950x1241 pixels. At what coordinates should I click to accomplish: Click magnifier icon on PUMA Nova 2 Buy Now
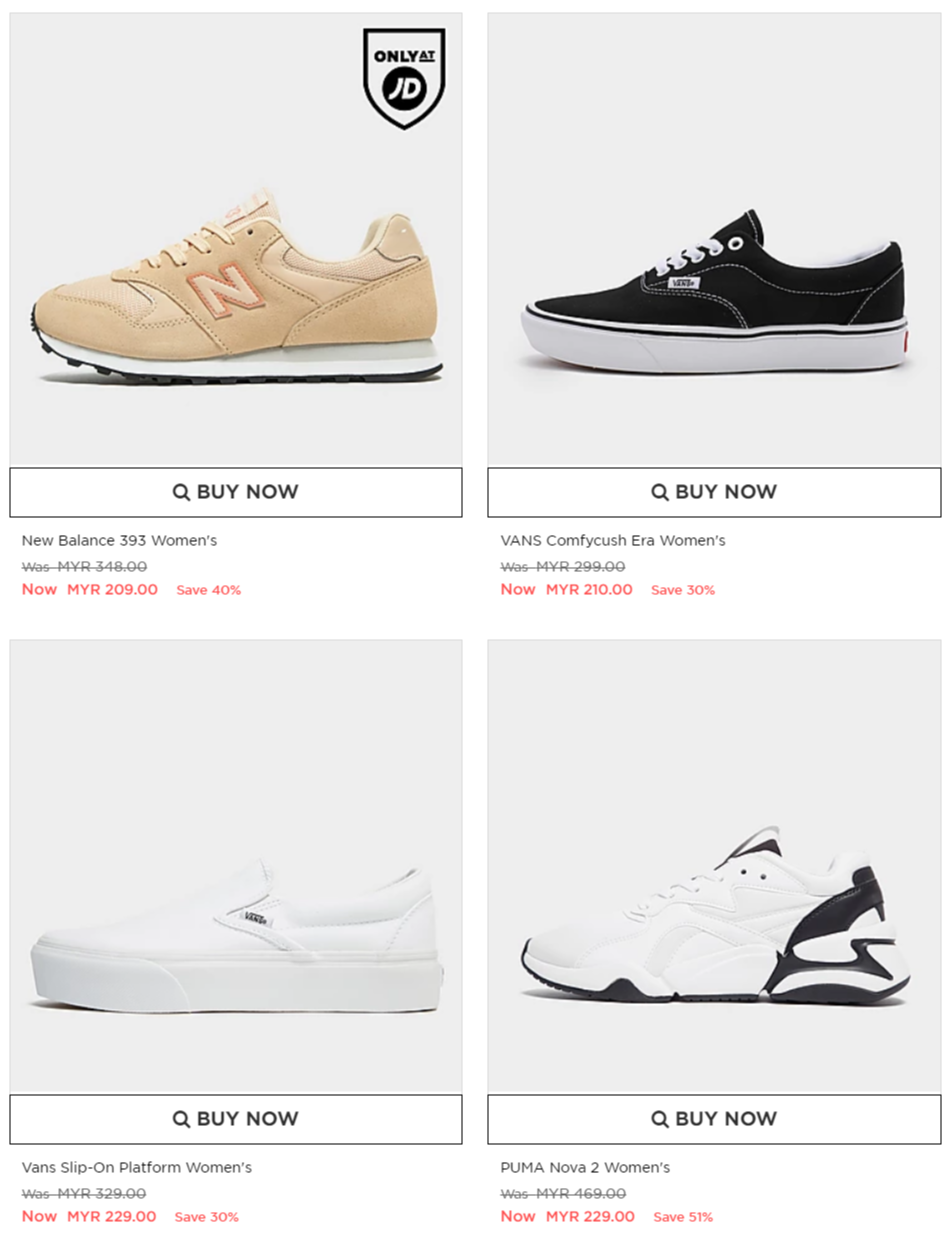pos(660,1119)
